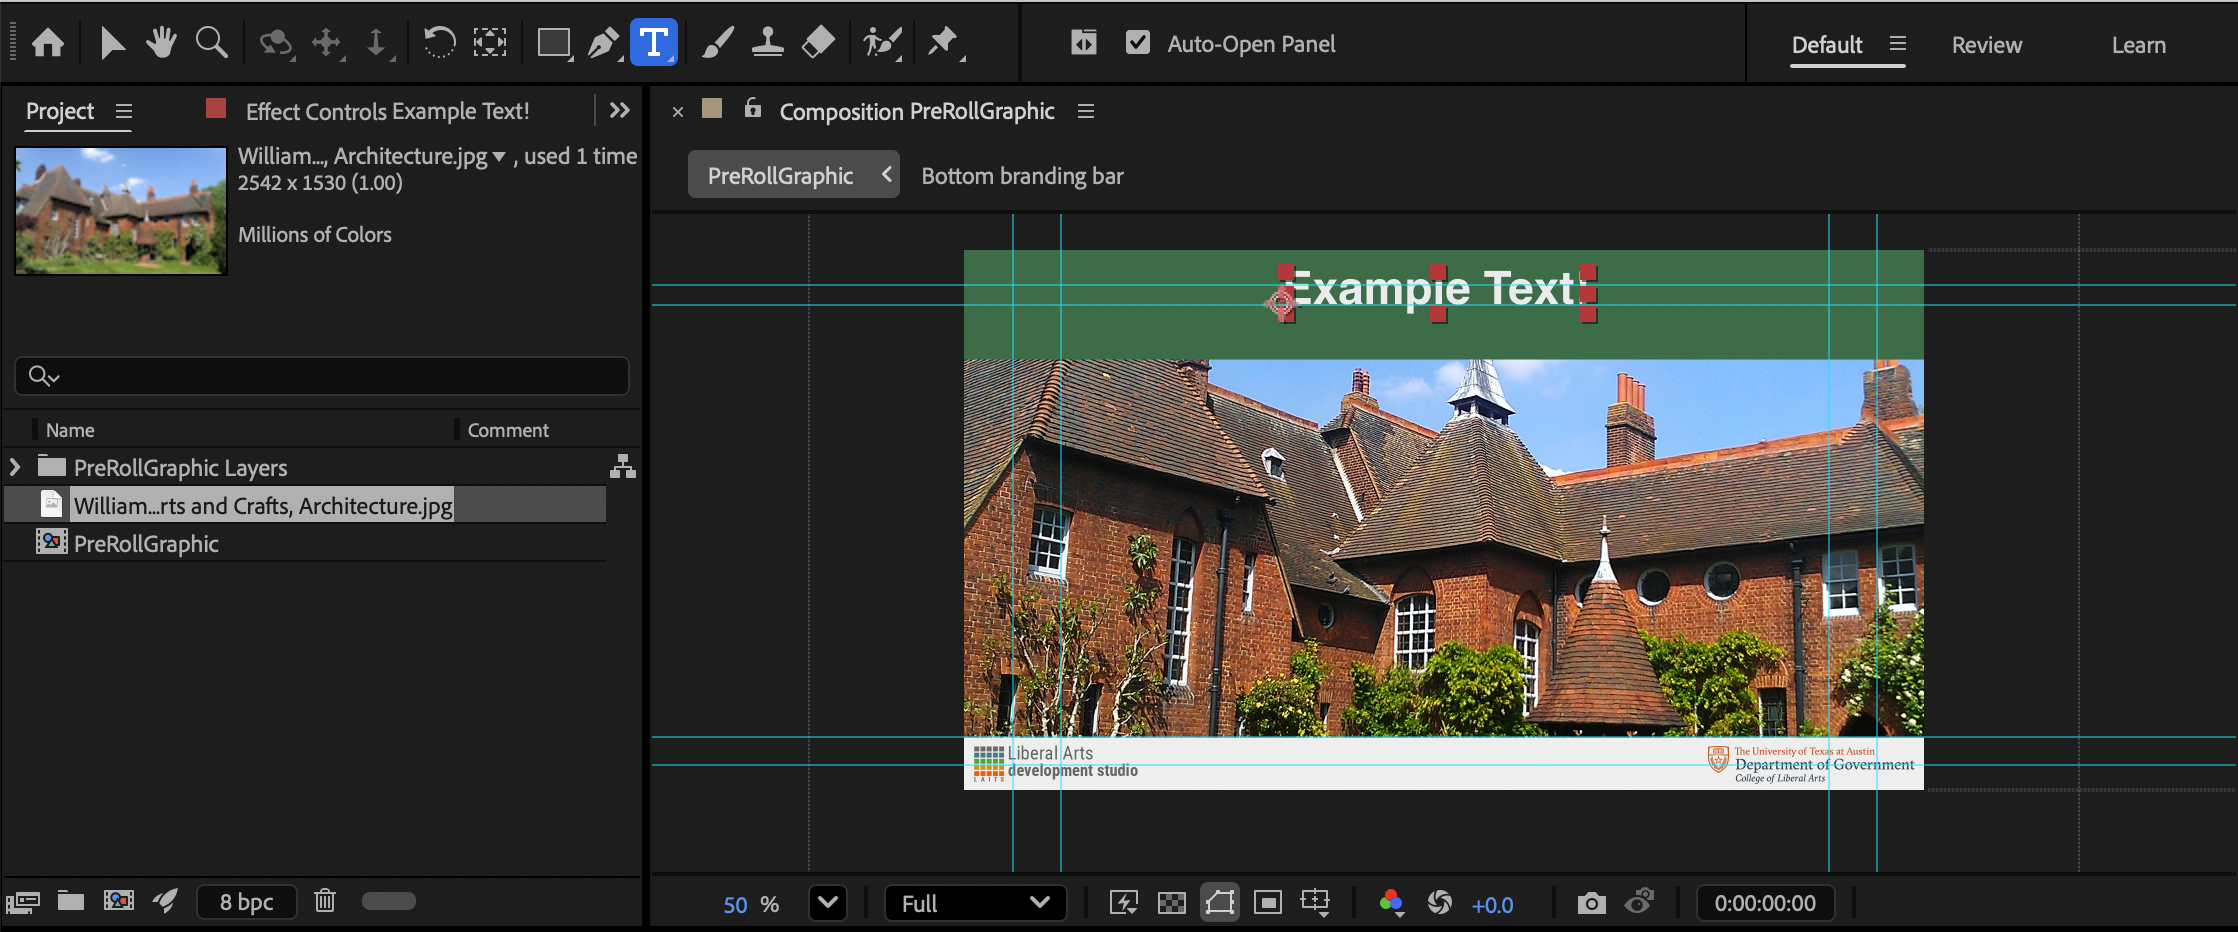Toggle mask and shape path visibility

[x=1219, y=904]
